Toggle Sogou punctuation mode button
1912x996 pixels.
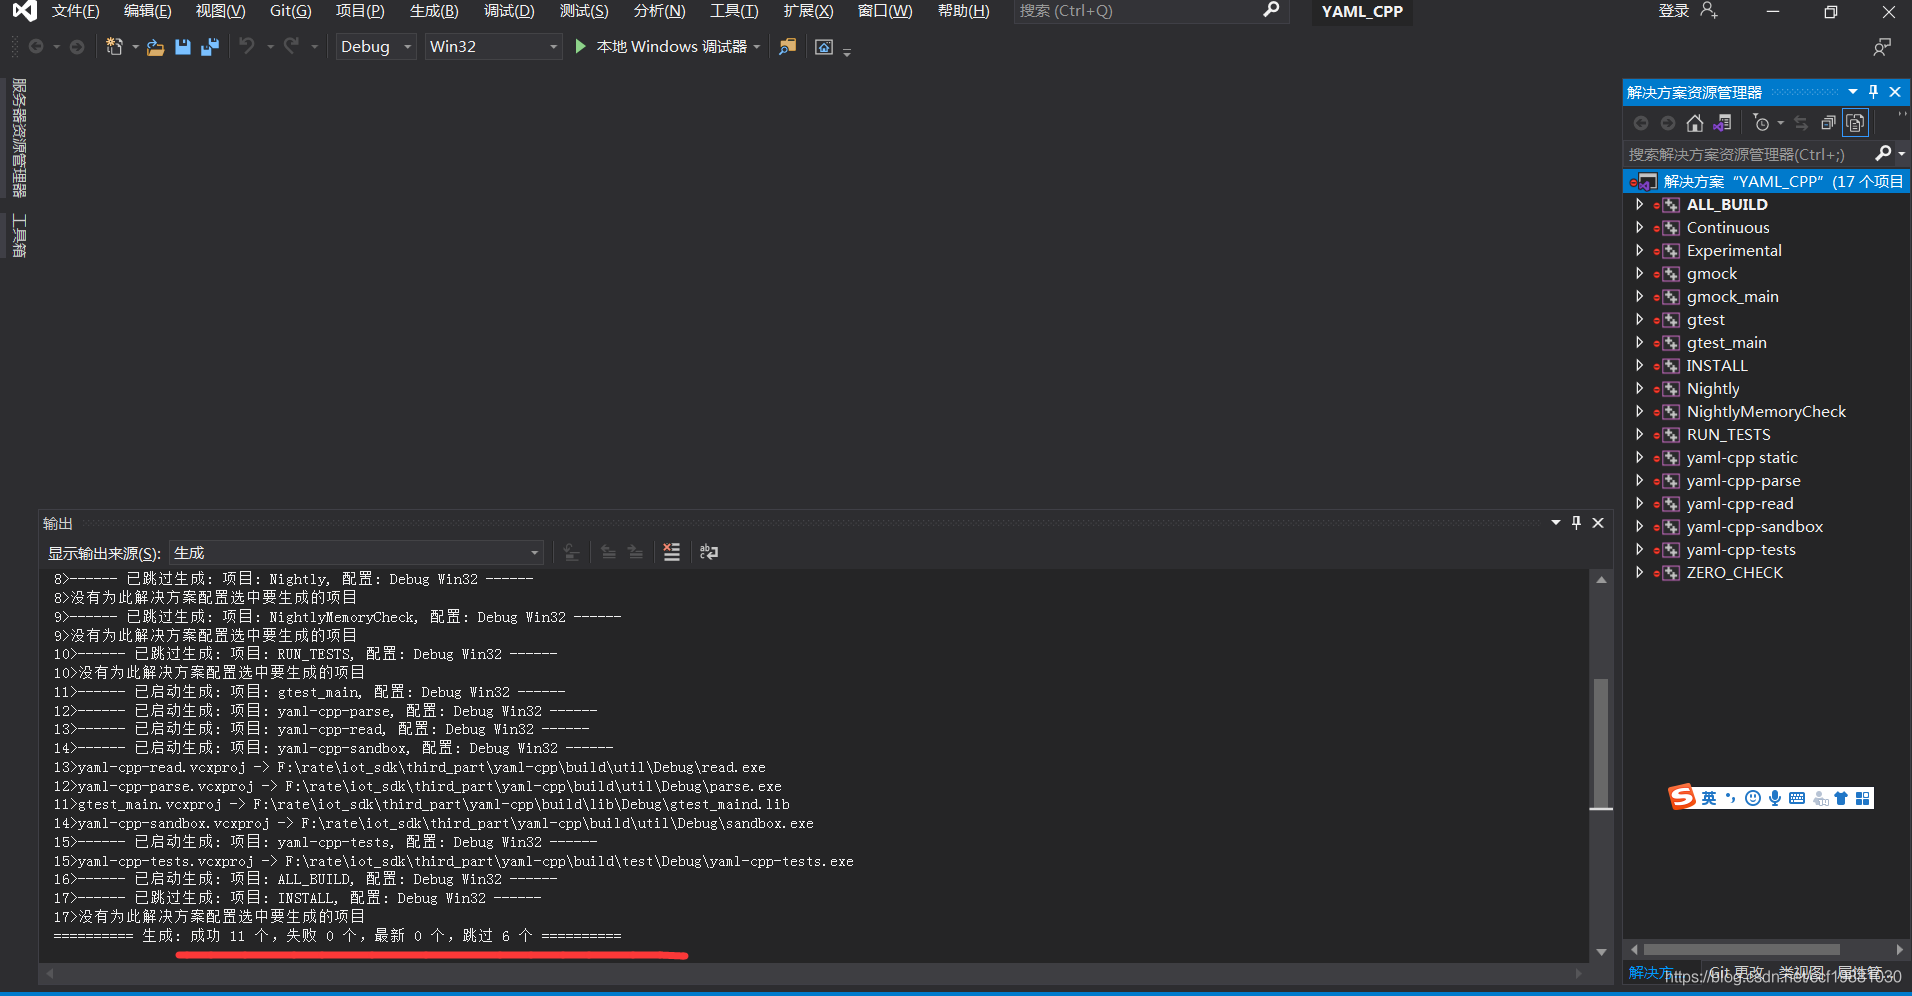tap(1730, 798)
